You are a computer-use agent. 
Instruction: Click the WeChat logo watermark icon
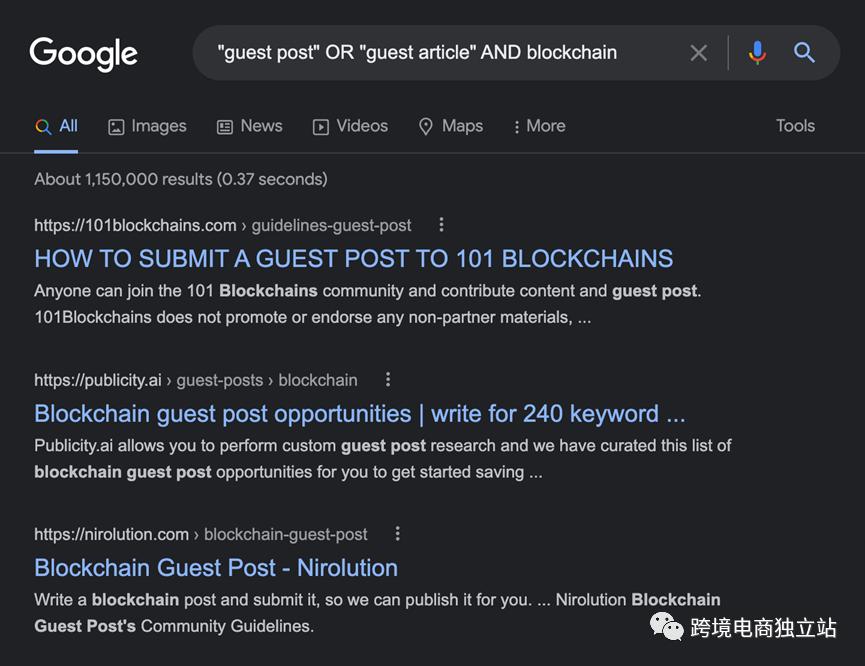pyautogui.click(x=668, y=628)
